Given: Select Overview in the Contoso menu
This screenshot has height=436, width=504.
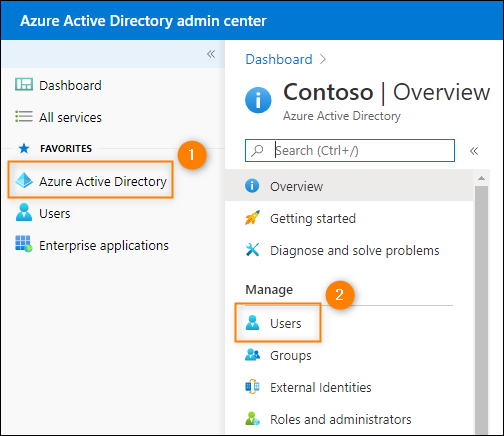Looking at the screenshot, I should pyautogui.click(x=349, y=186).
